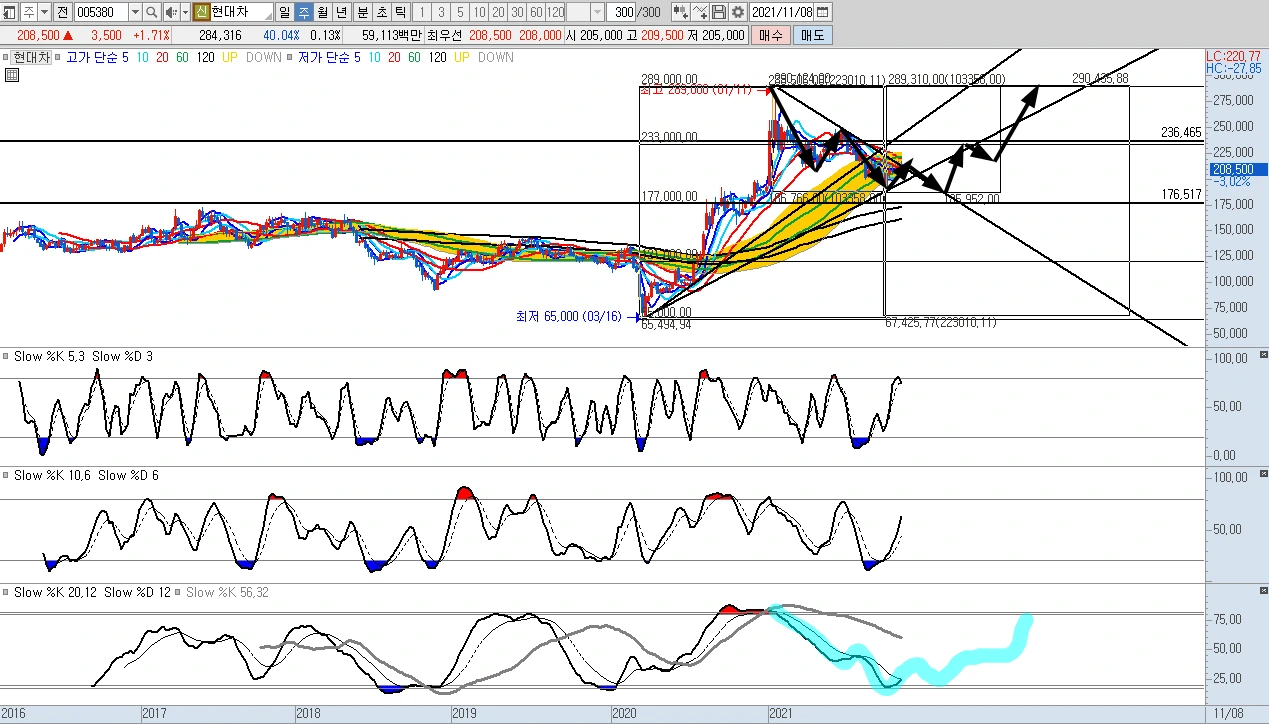Select the 주 weekly period button
The height and width of the screenshot is (724, 1269).
pyautogui.click(x=303, y=12)
